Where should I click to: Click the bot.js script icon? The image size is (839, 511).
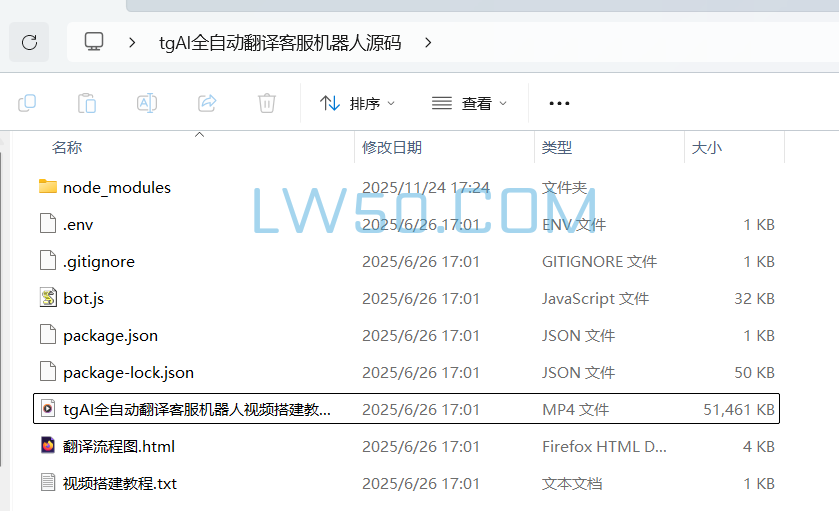(x=48, y=297)
